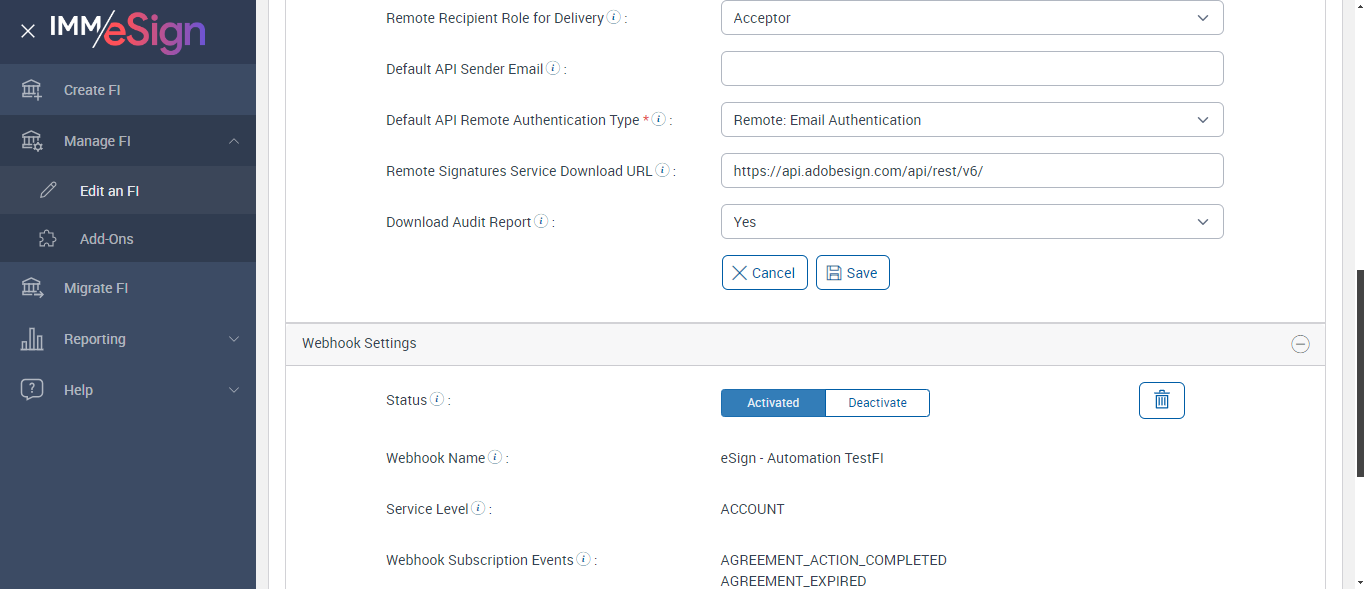The height and width of the screenshot is (589, 1366).
Task: Open the Add-Ons menu item
Action: 106,239
